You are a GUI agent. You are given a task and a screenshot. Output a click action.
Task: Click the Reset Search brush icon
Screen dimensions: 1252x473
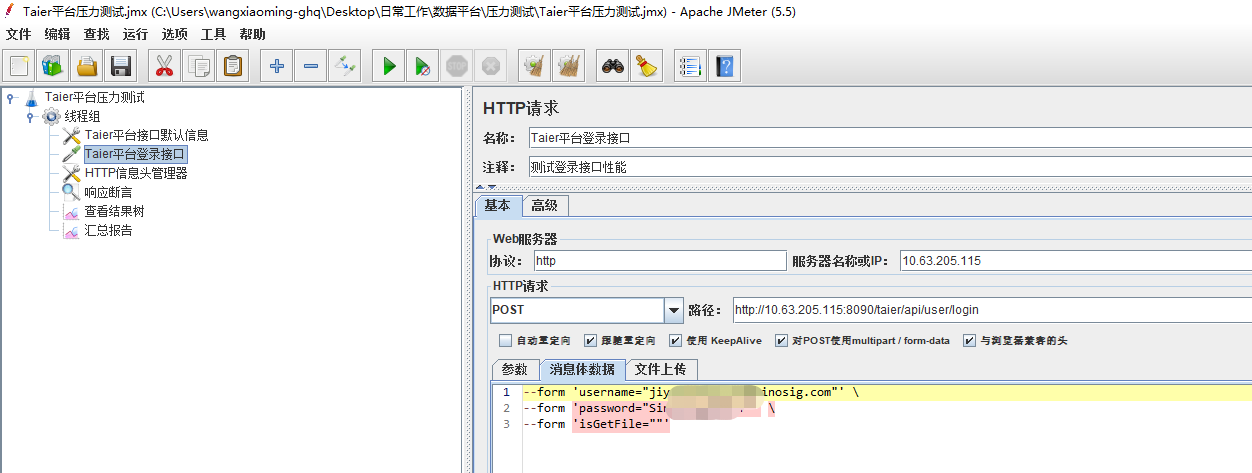646,67
